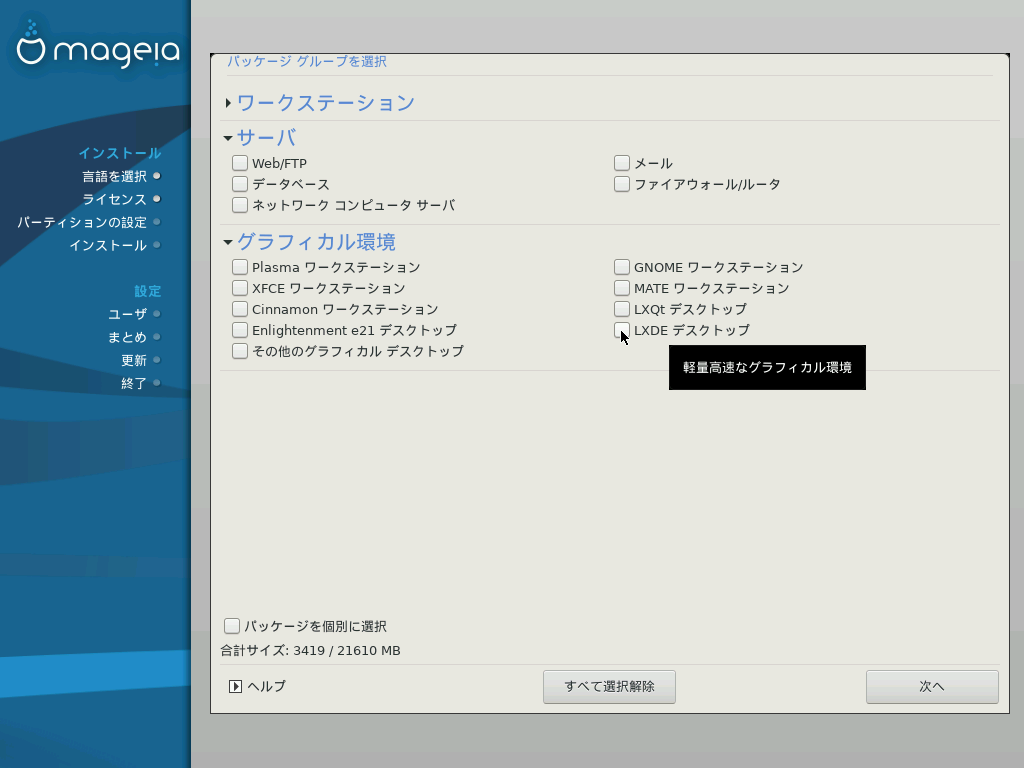Toggle パッケージを個別に選択 checkbox

[x=232, y=626]
